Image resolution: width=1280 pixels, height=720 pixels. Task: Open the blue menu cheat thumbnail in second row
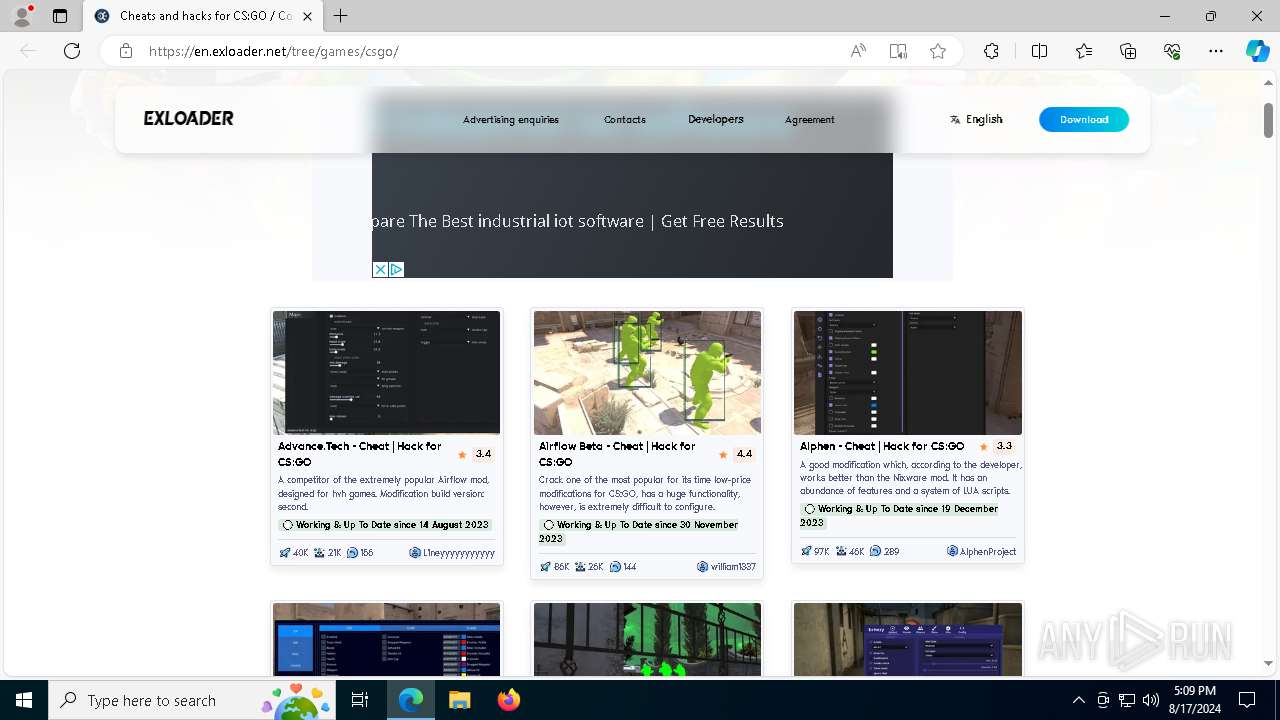tap(387, 639)
